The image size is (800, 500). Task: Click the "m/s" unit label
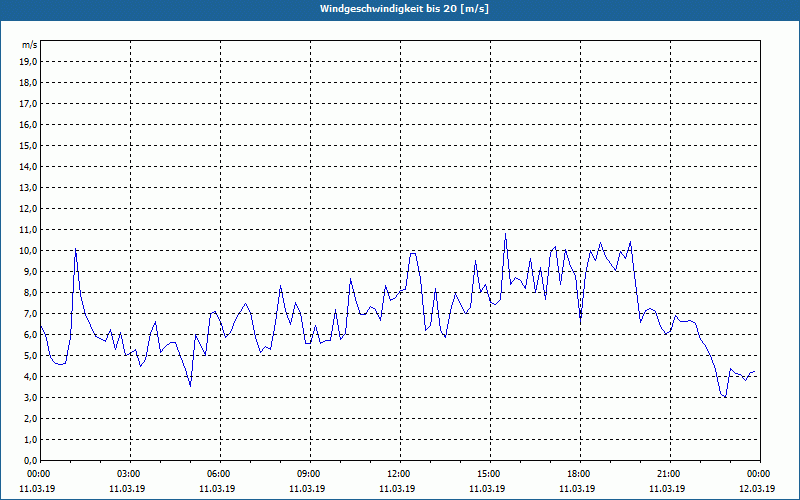[x=30, y=45]
